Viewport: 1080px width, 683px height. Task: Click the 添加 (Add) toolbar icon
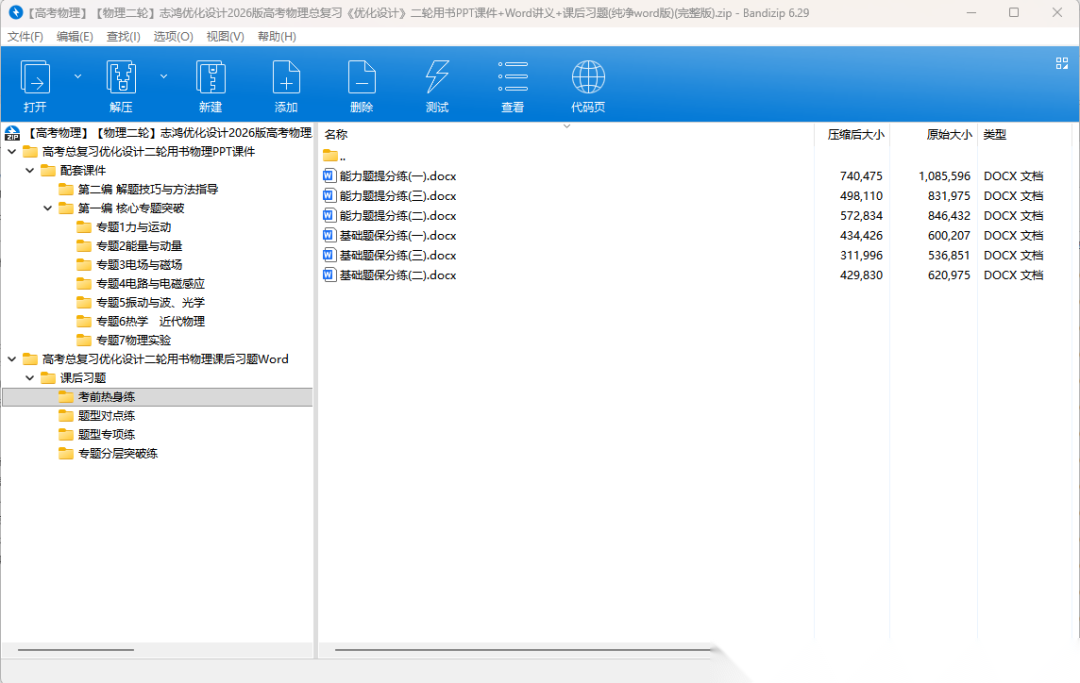pyautogui.click(x=286, y=85)
